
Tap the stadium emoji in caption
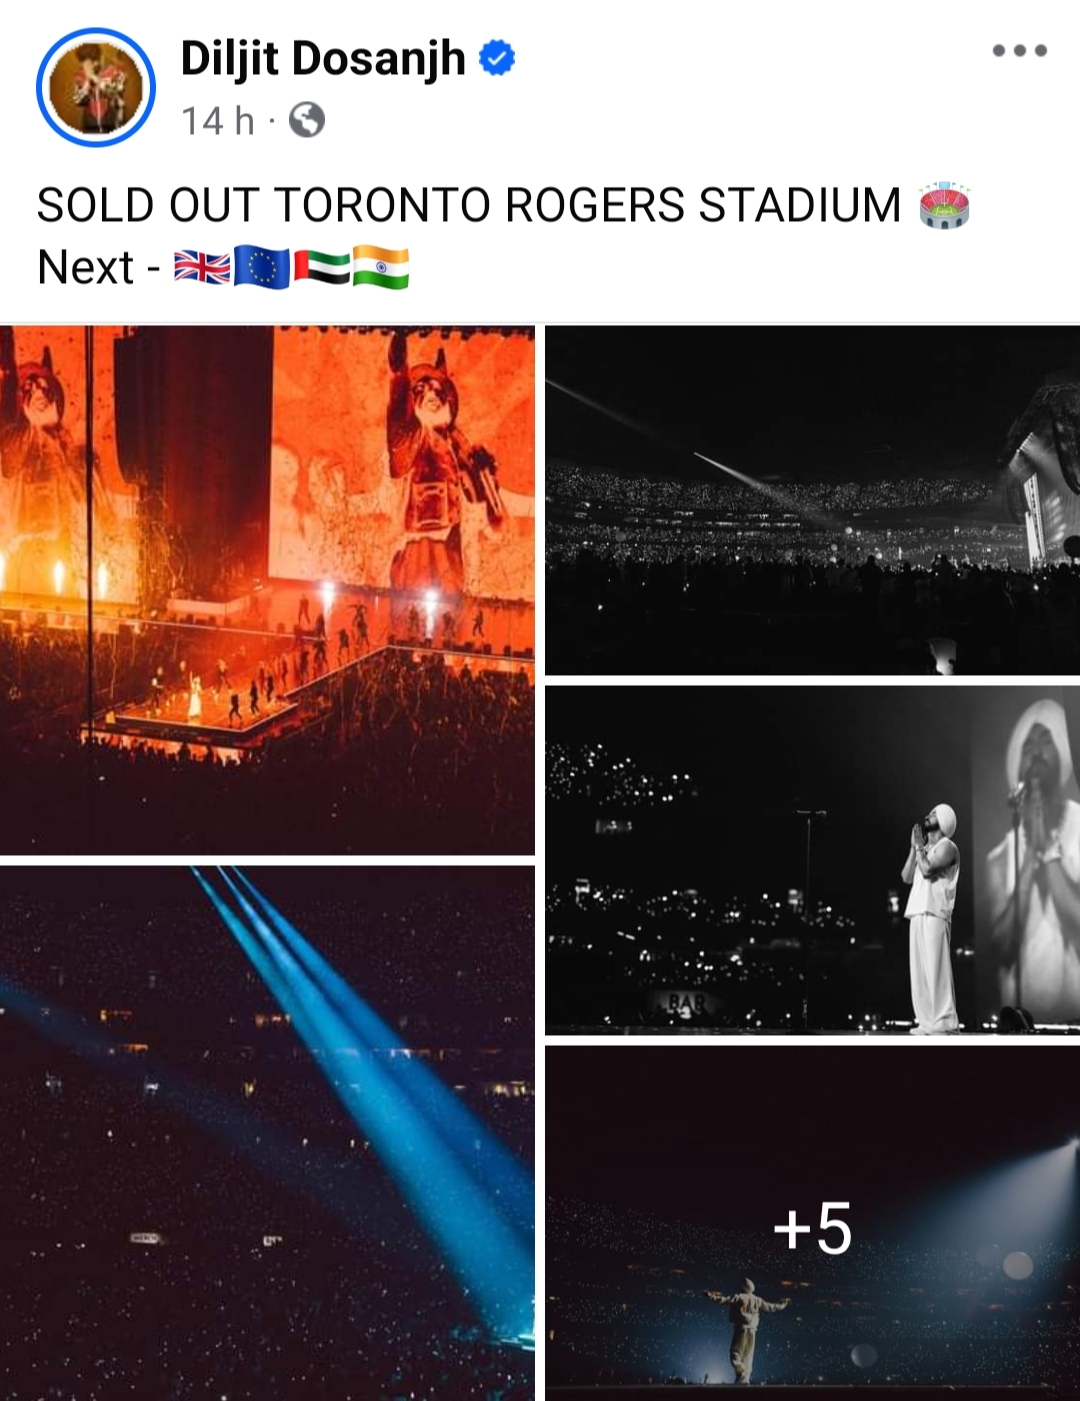click(x=944, y=205)
